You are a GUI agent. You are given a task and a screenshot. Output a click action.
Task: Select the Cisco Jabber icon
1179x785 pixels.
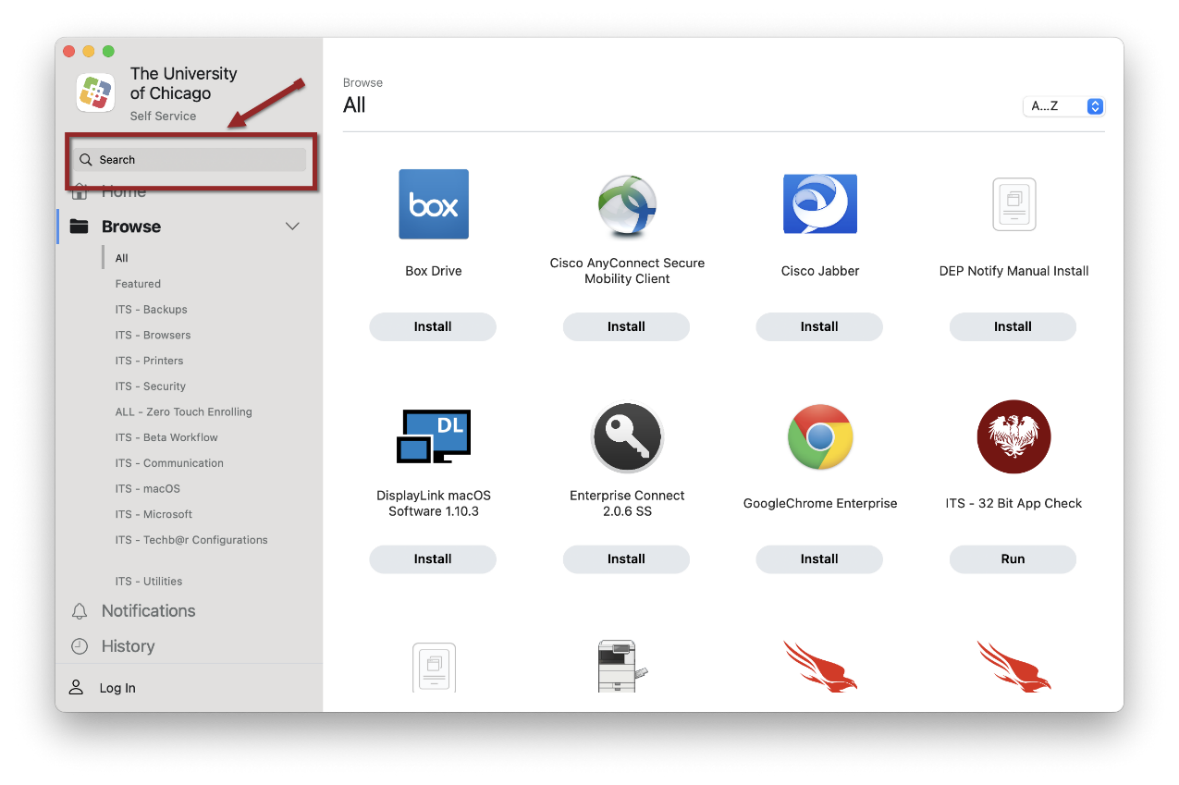coord(819,204)
